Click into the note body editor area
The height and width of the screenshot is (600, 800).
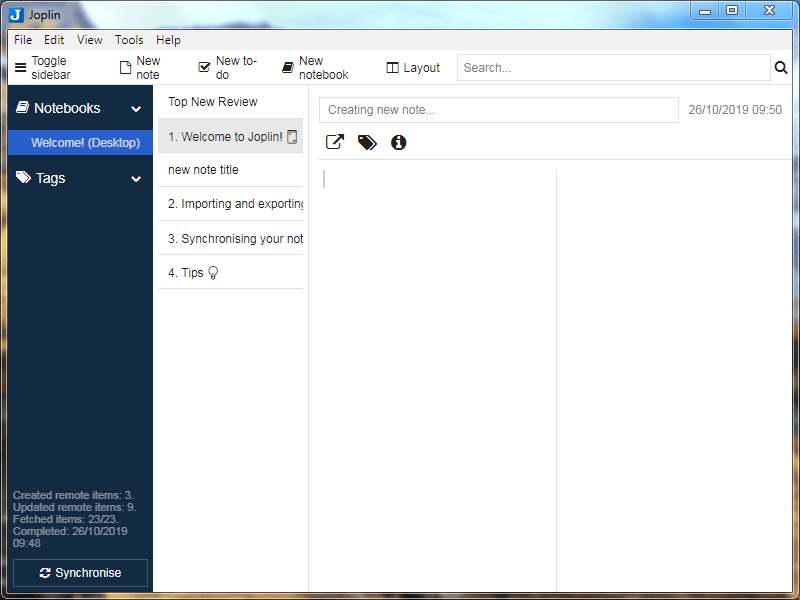pos(437,380)
